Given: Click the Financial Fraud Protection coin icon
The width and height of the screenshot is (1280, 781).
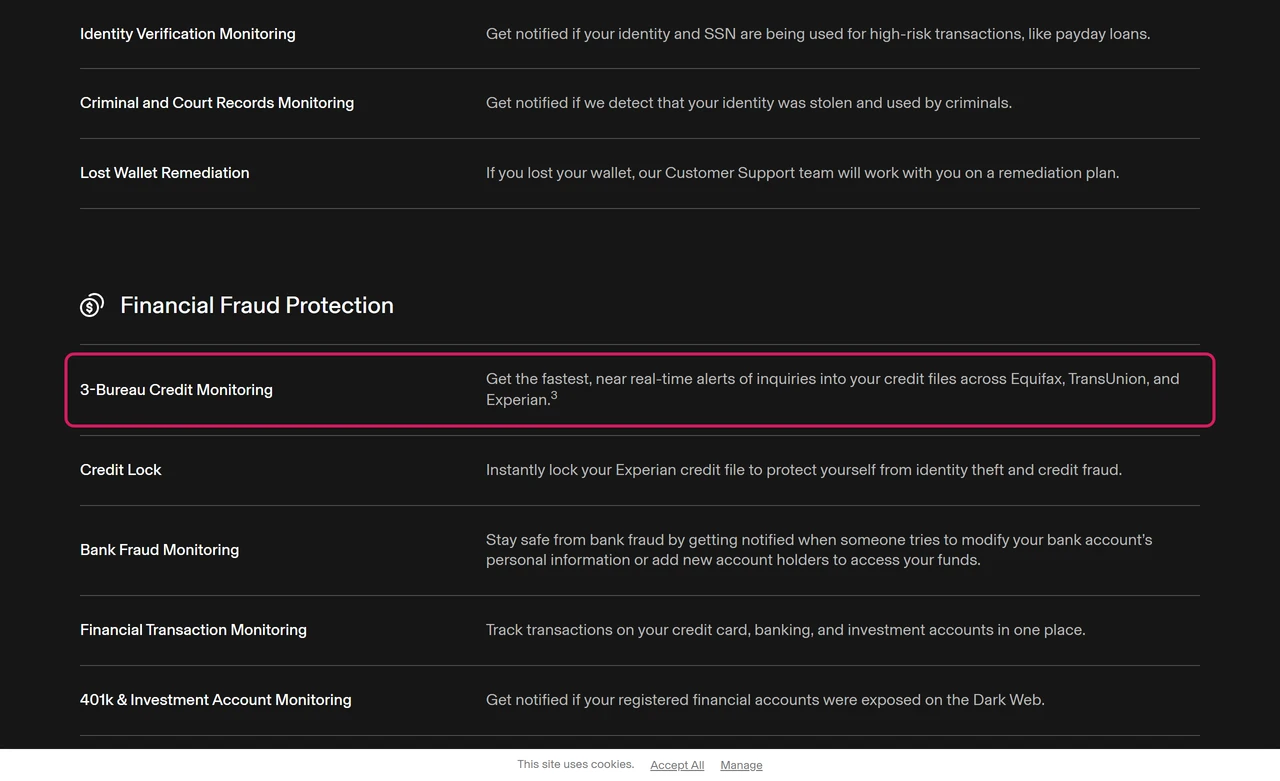Looking at the screenshot, I should (92, 305).
